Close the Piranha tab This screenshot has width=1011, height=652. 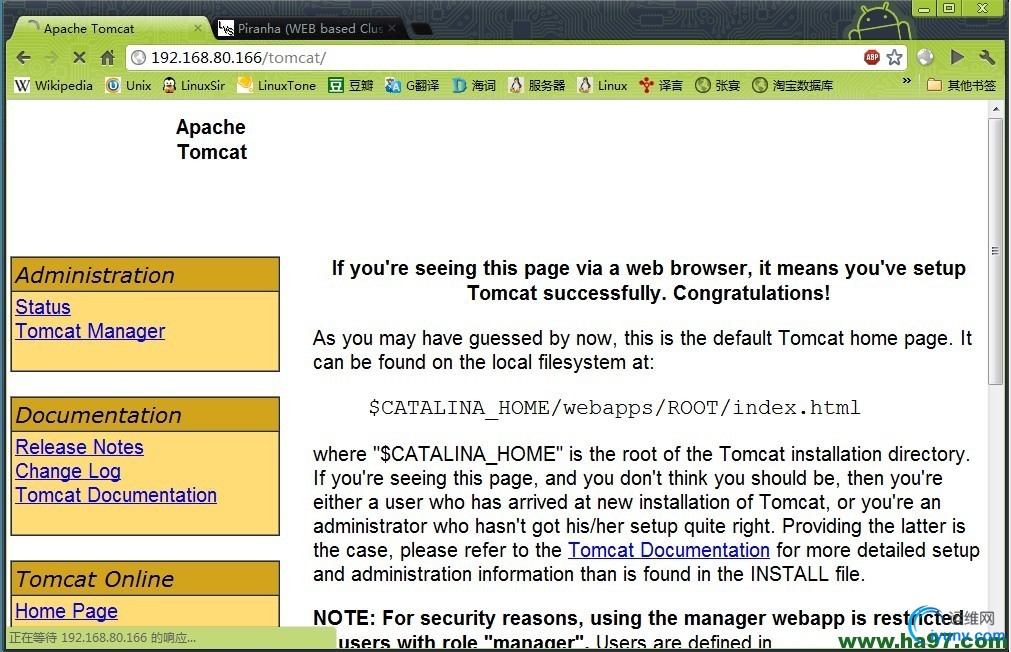392,28
